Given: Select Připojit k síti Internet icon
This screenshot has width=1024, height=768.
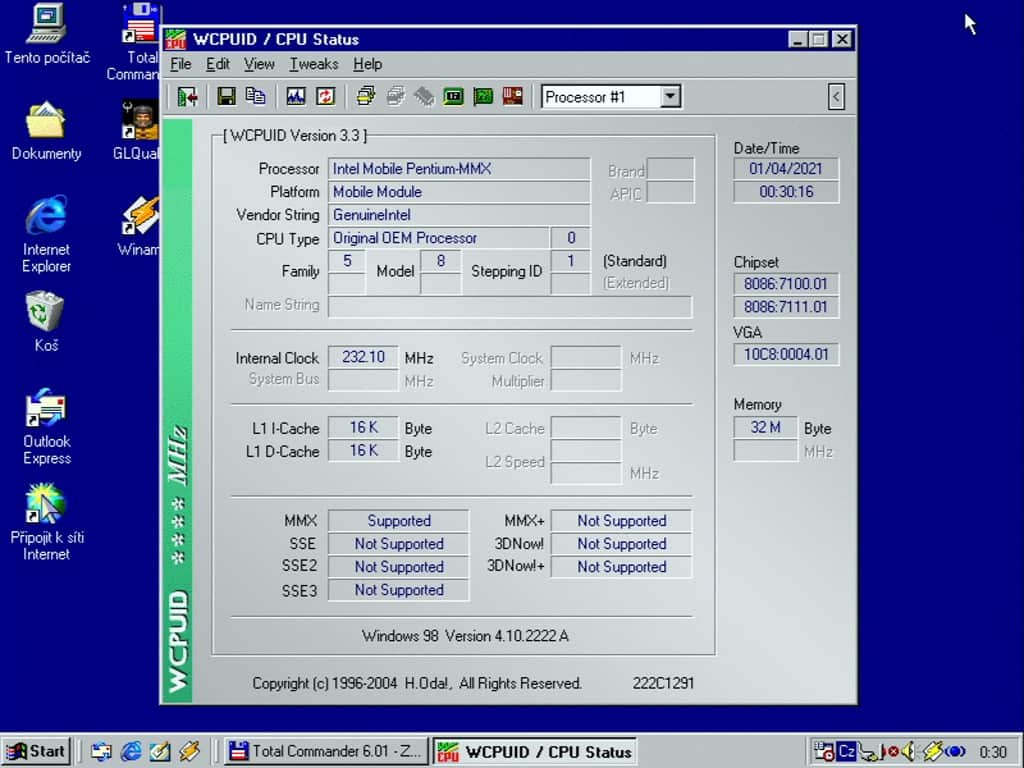Looking at the screenshot, I should tap(46, 522).
